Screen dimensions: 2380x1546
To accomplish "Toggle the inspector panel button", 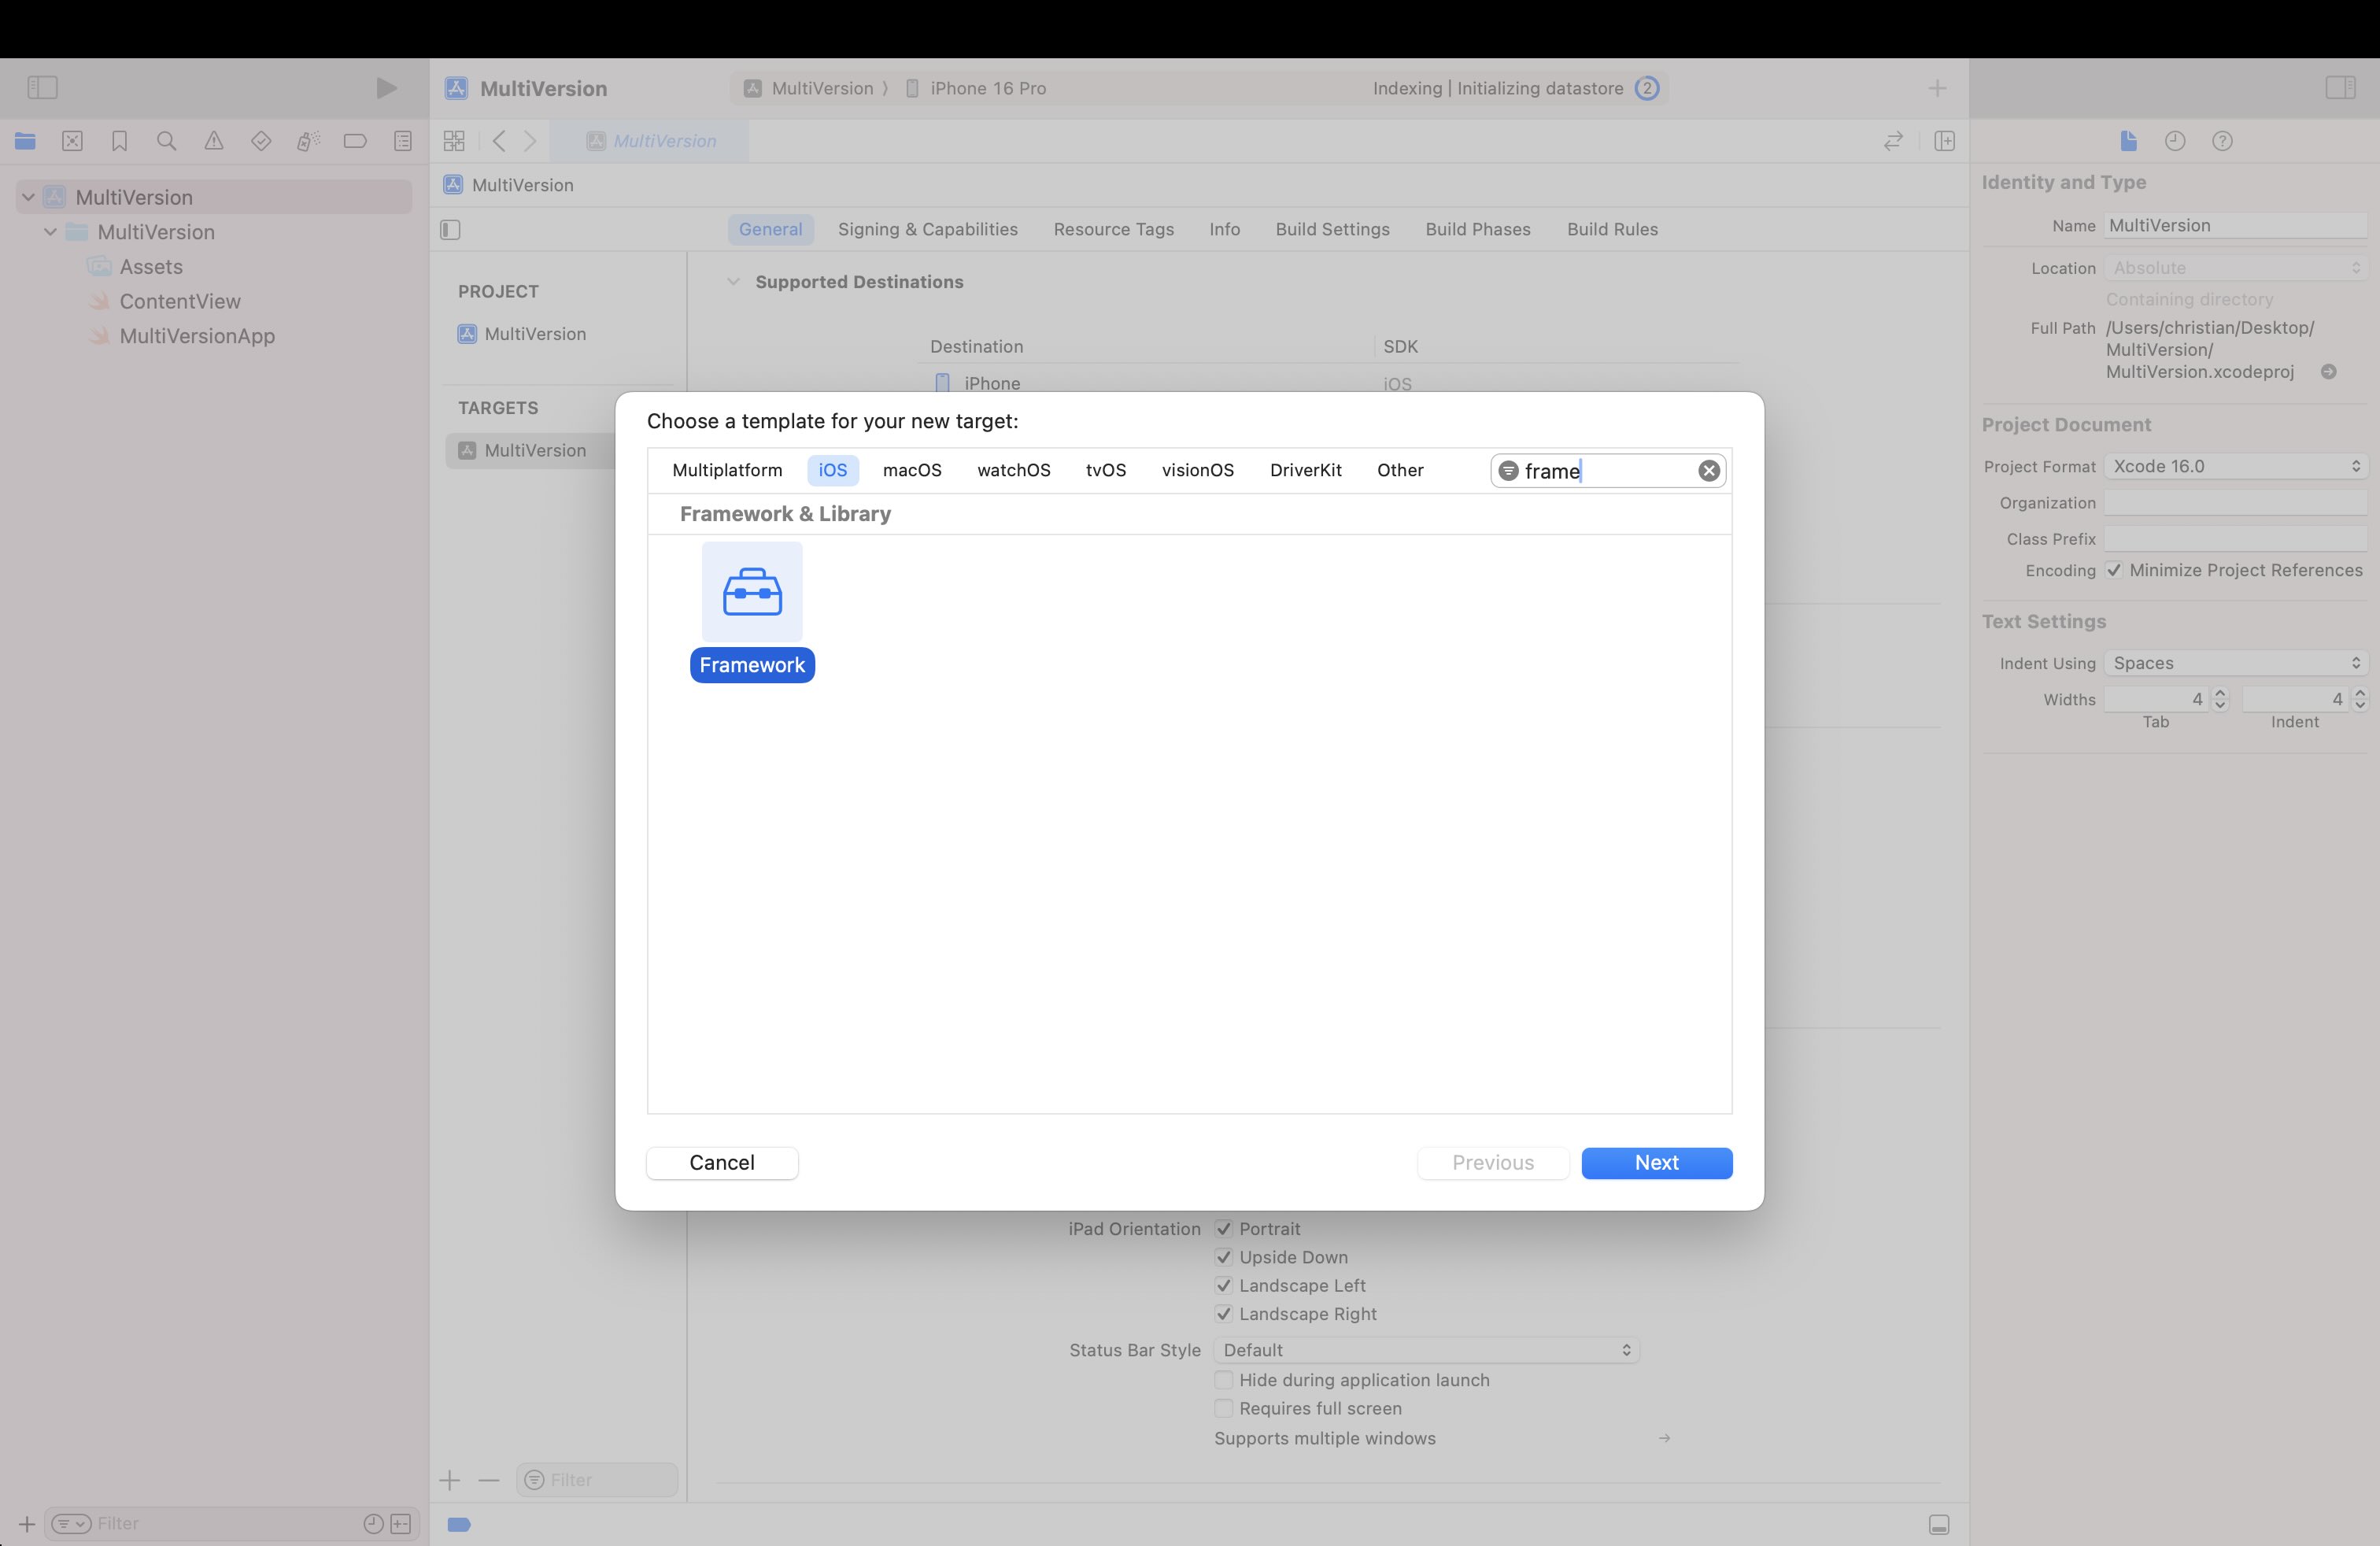I will 2340,88.
